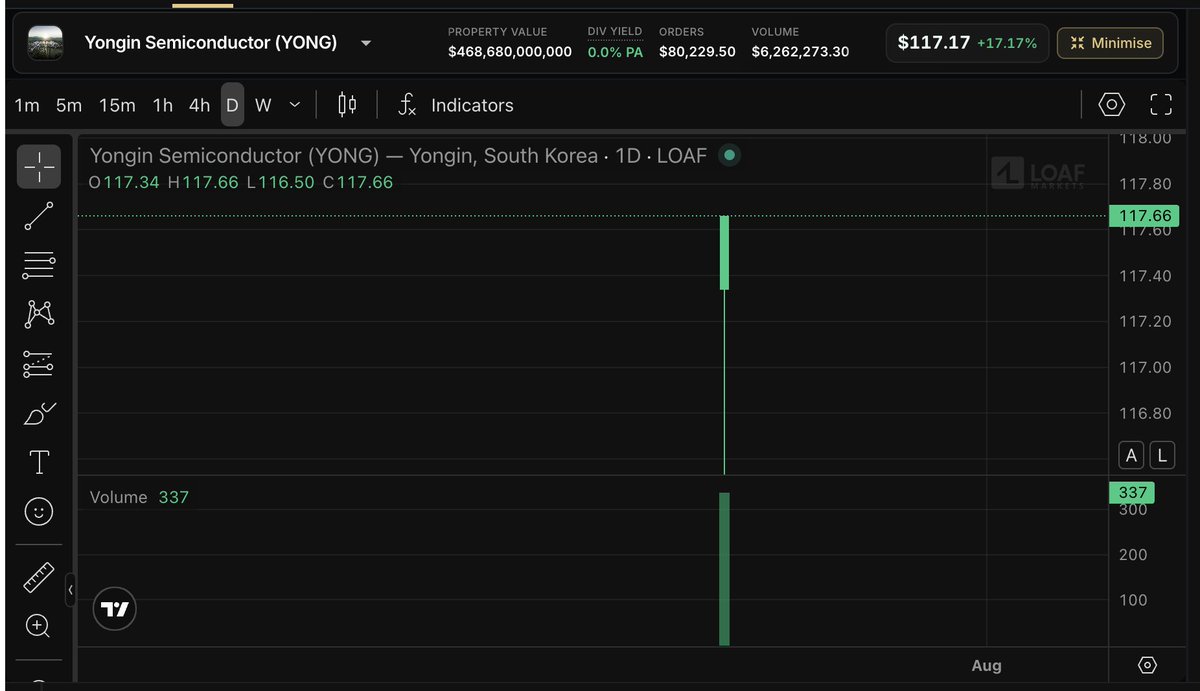Open more timeframes dropdown chevron
The height and width of the screenshot is (691, 1200).
(295, 105)
